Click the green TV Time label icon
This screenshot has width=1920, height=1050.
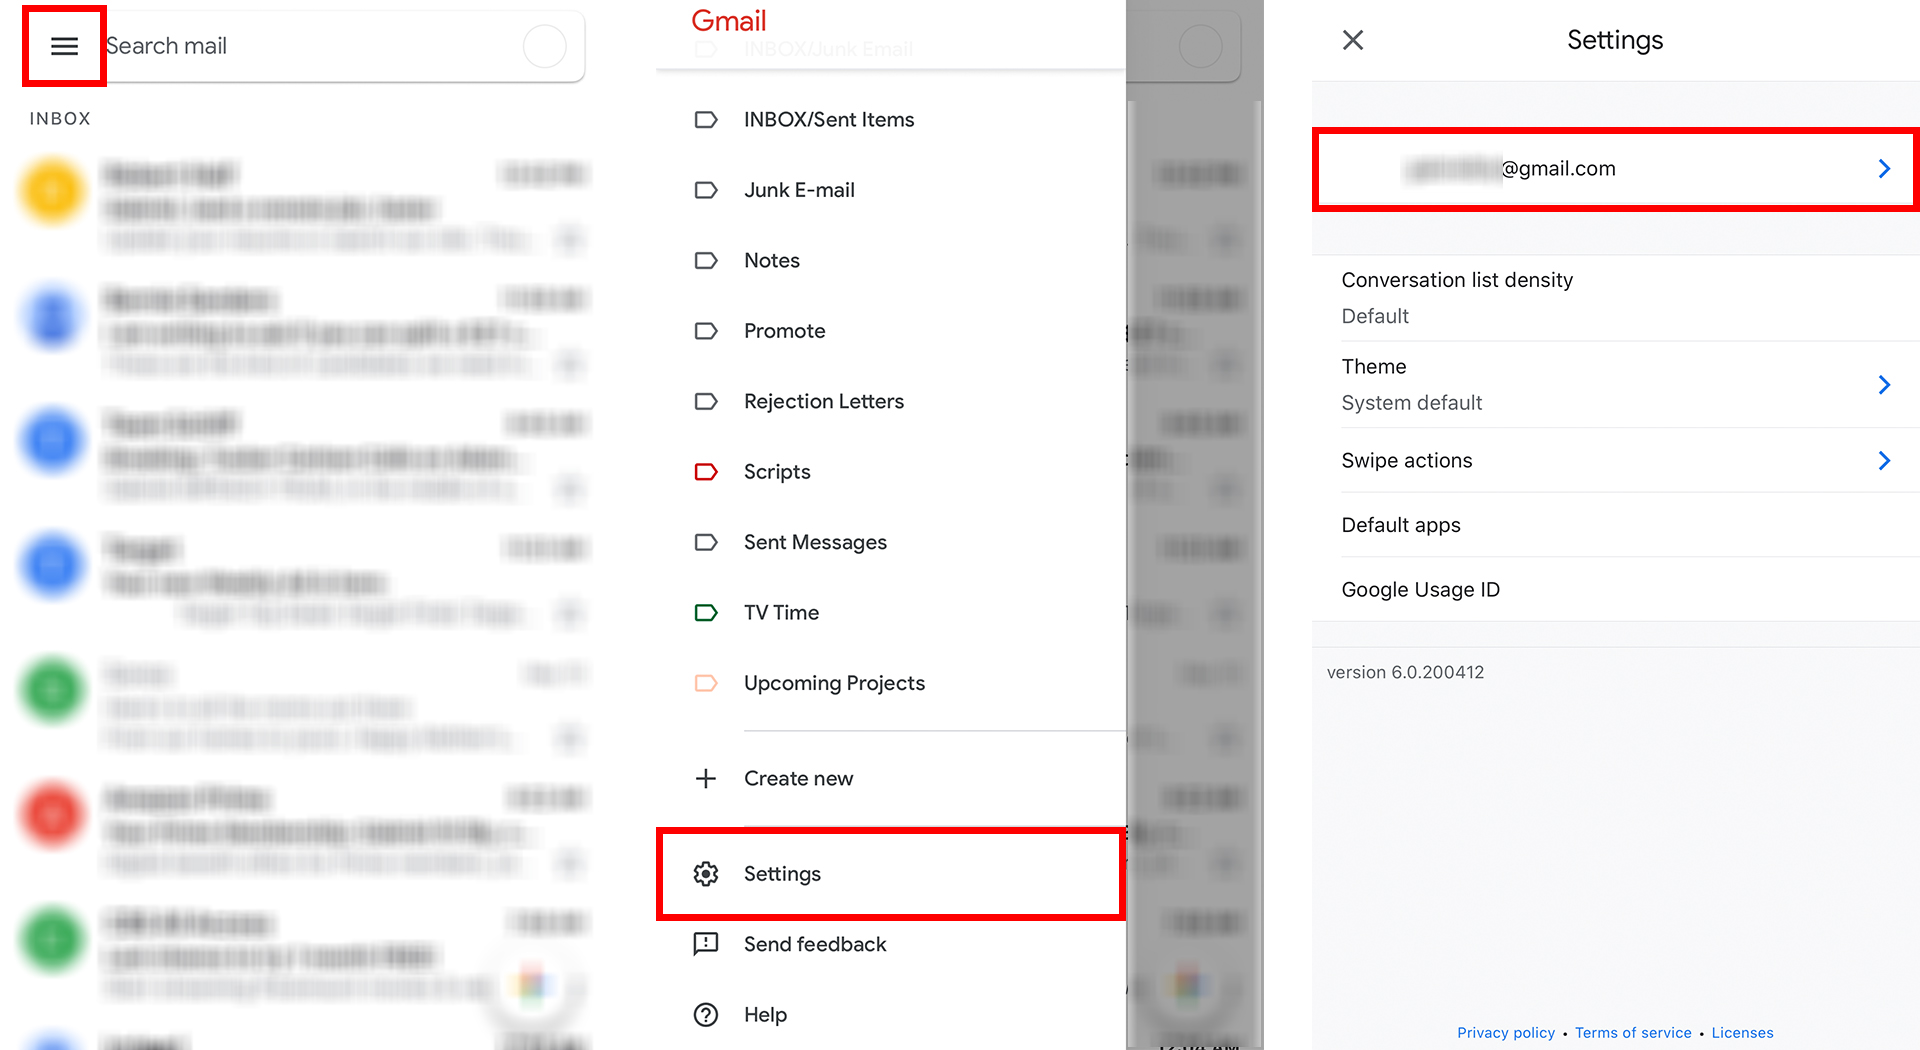tap(706, 613)
